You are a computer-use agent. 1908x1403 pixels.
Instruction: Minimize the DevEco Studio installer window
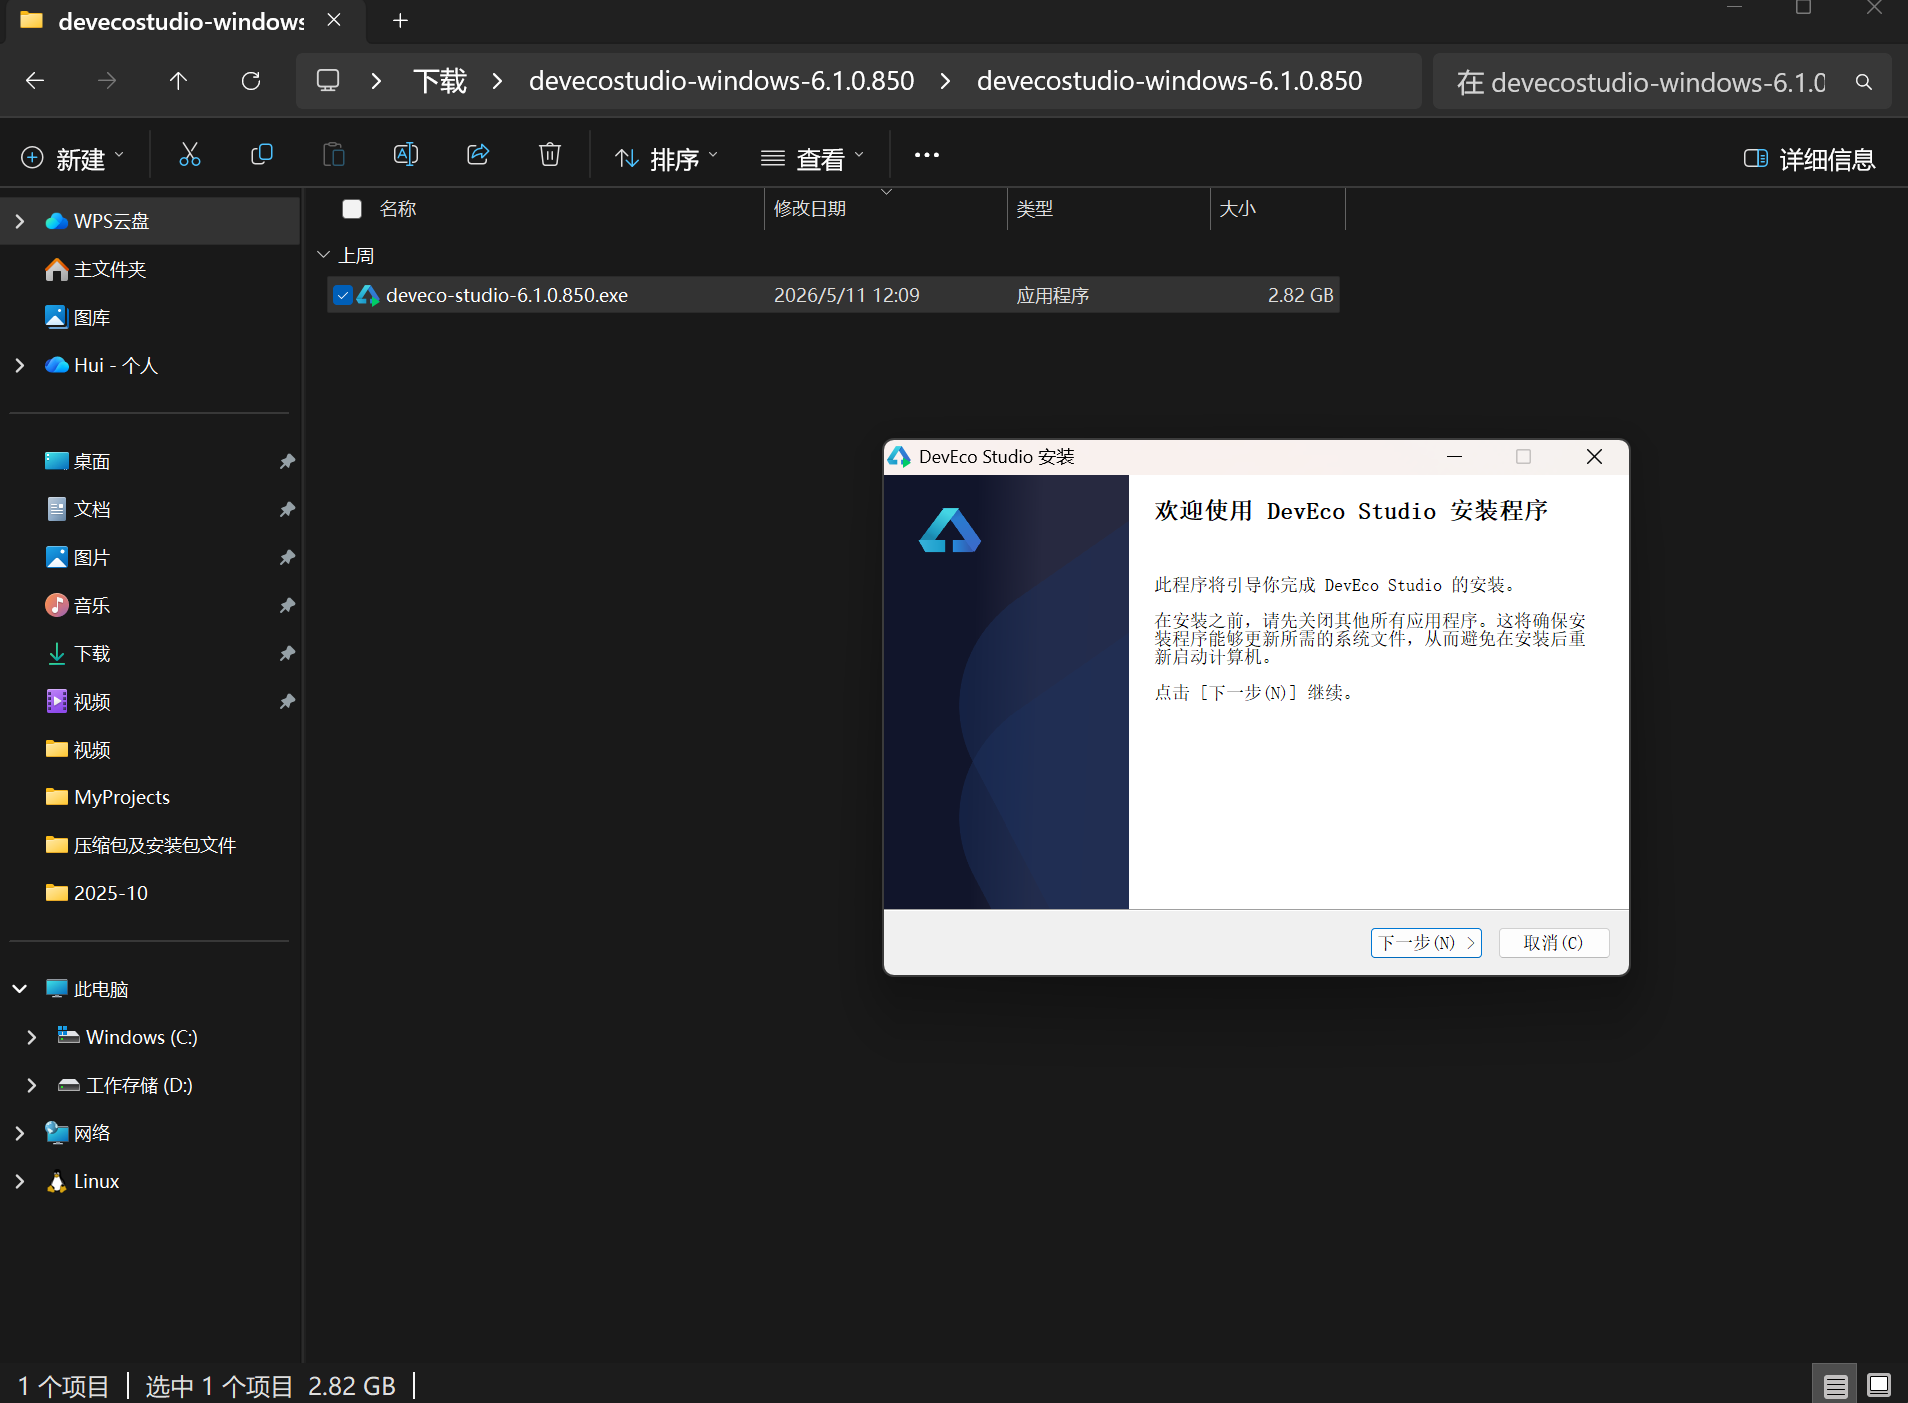tap(1454, 457)
